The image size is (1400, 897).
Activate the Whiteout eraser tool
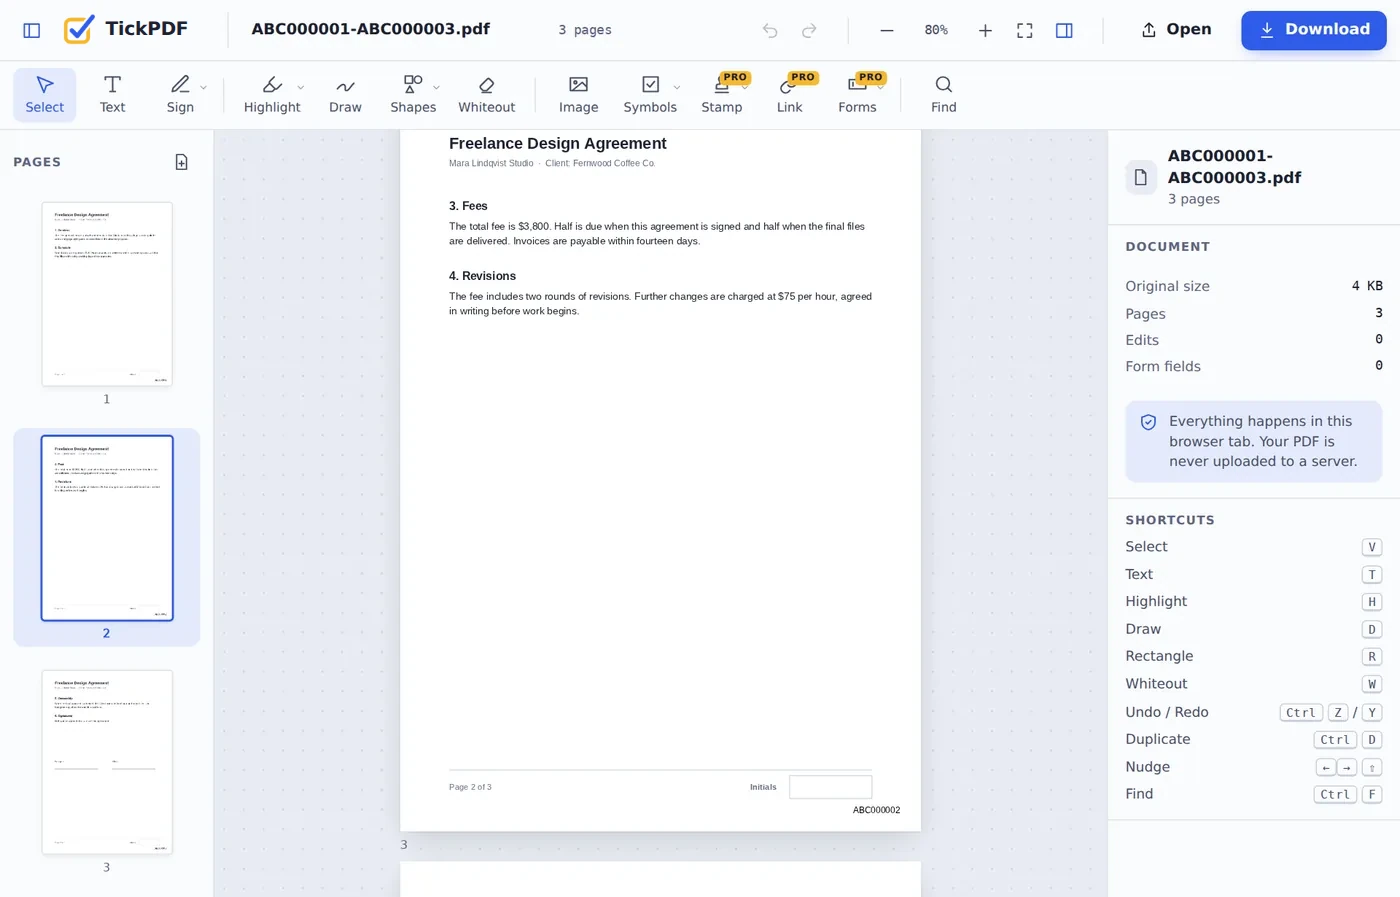point(487,95)
